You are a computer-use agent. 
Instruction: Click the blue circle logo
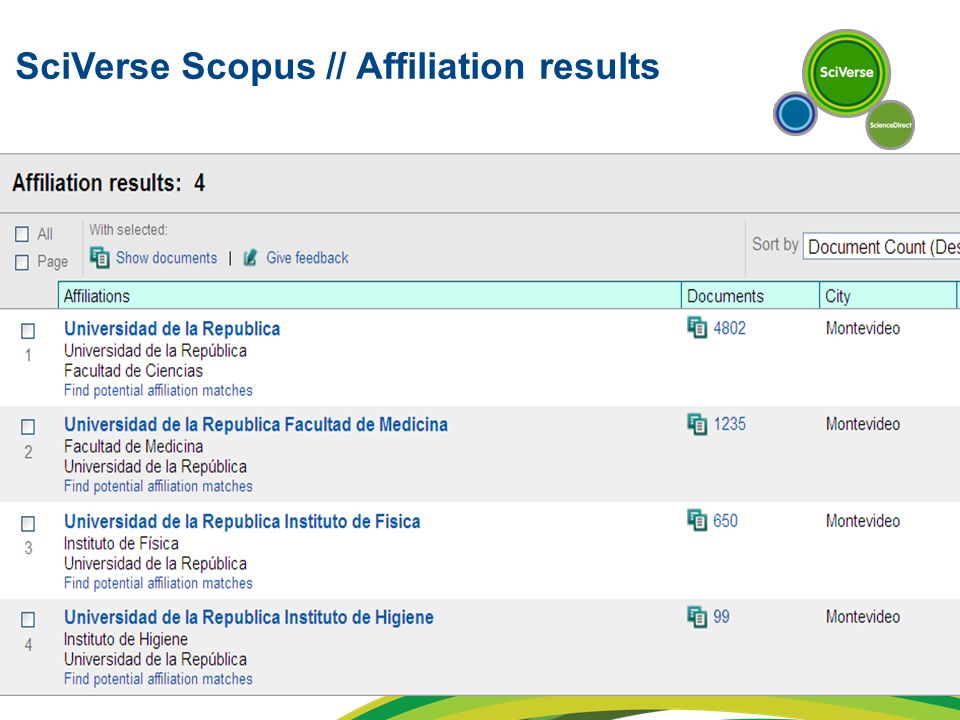pos(795,113)
